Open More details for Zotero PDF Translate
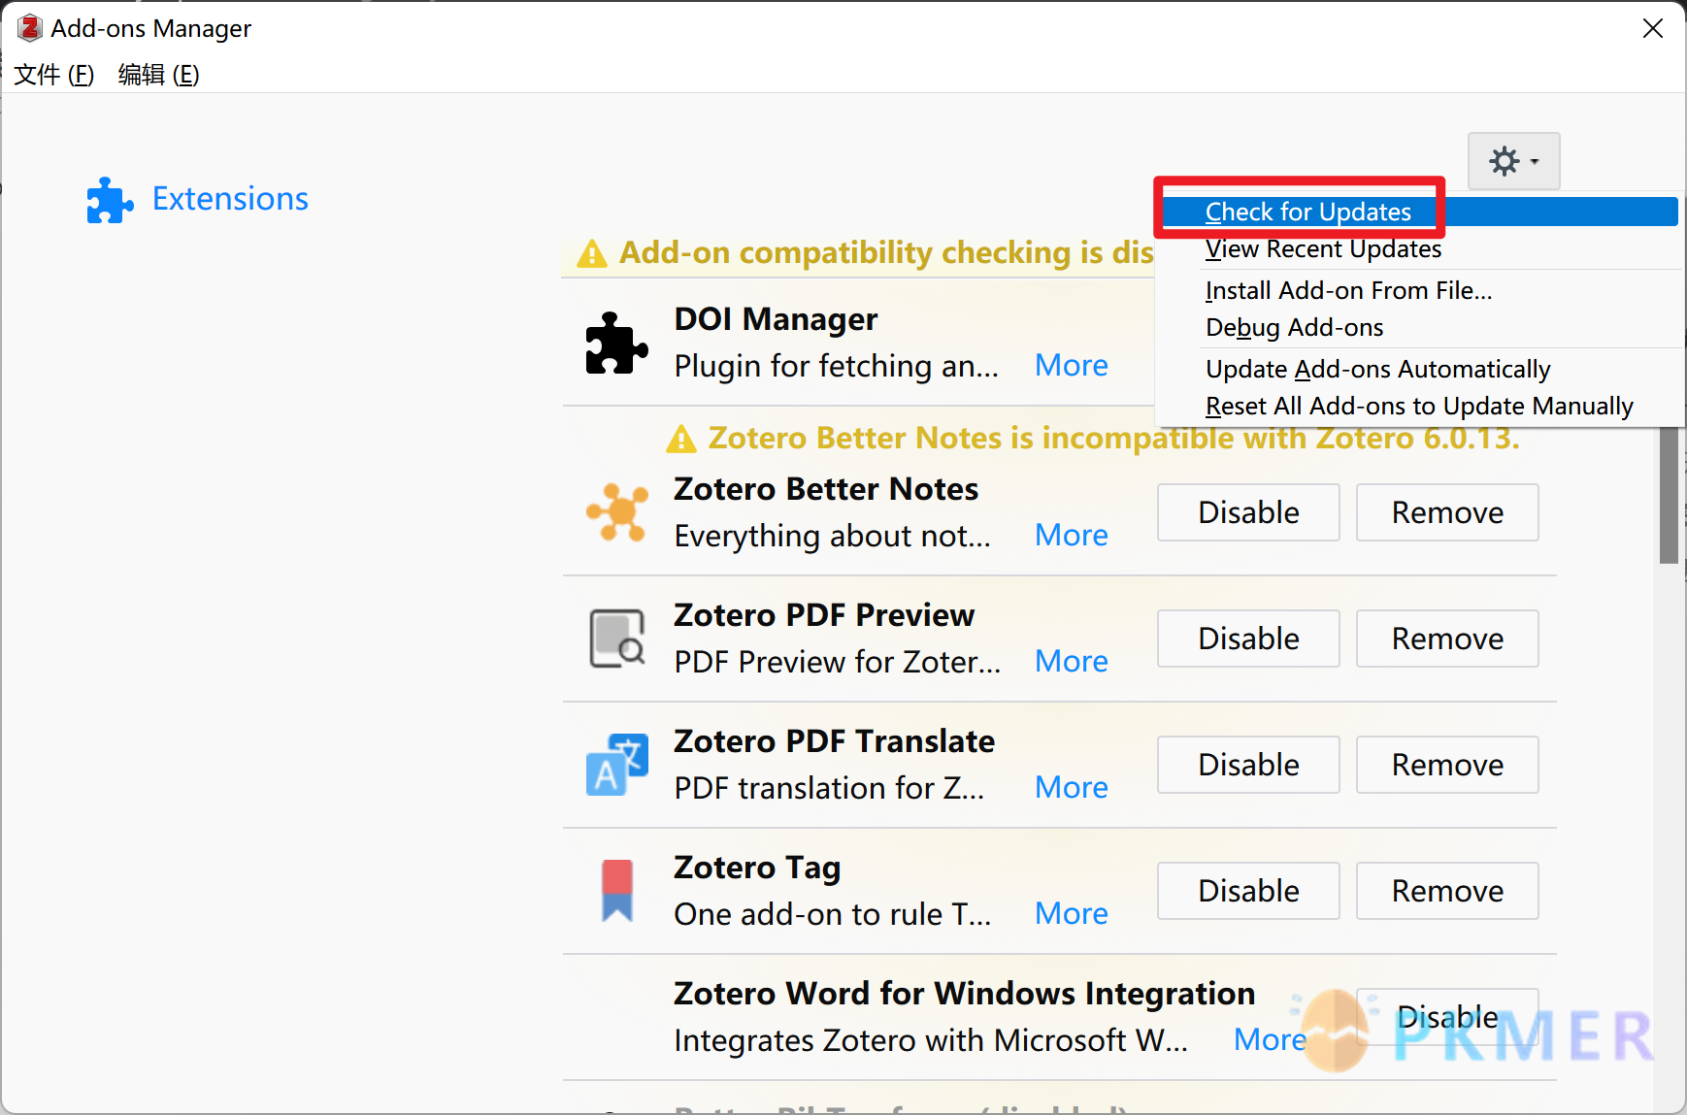 click(1071, 787)
